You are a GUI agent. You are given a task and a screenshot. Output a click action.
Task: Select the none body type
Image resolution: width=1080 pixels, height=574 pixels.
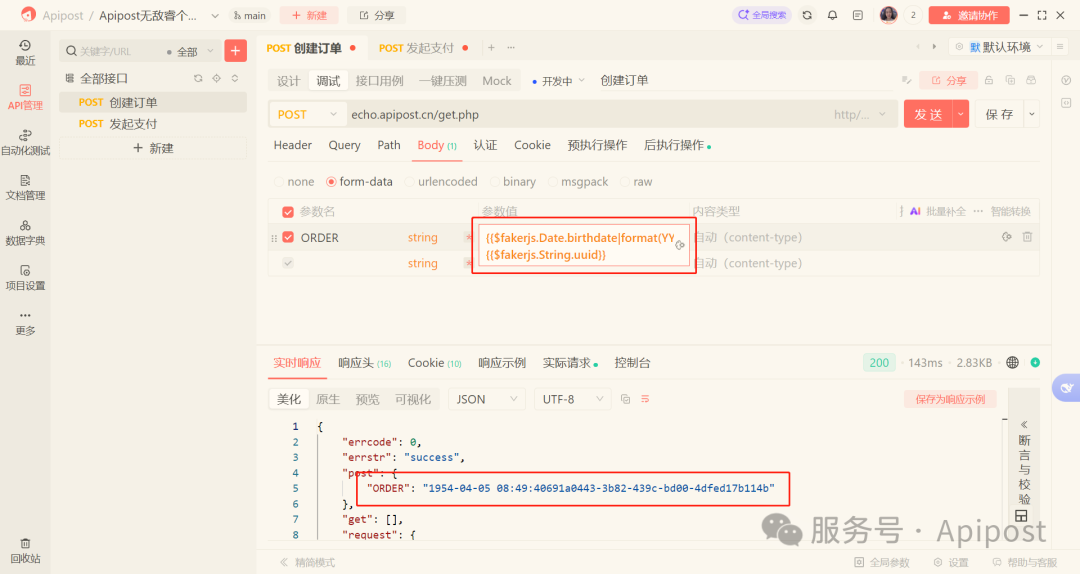coord(294,182)
